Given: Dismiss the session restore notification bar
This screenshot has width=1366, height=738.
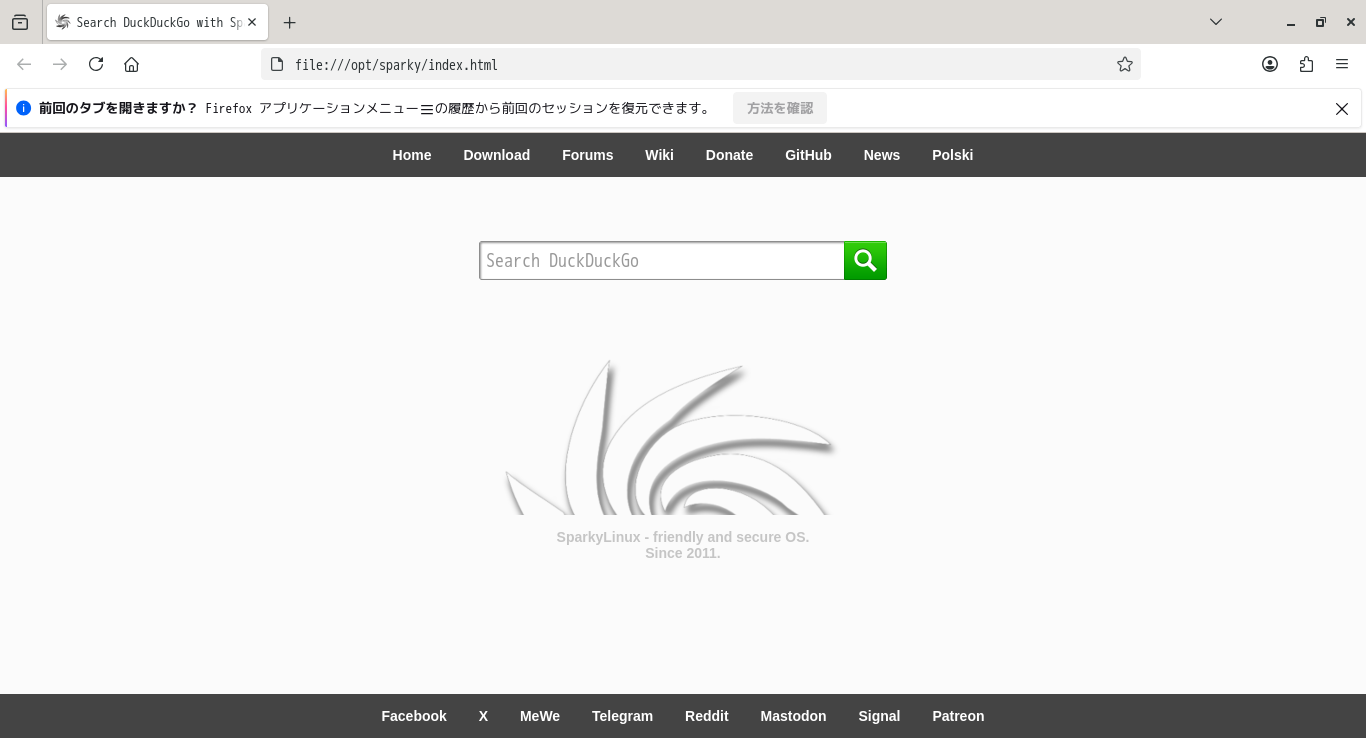Looking at the screenshot, I should [1342, 109].
